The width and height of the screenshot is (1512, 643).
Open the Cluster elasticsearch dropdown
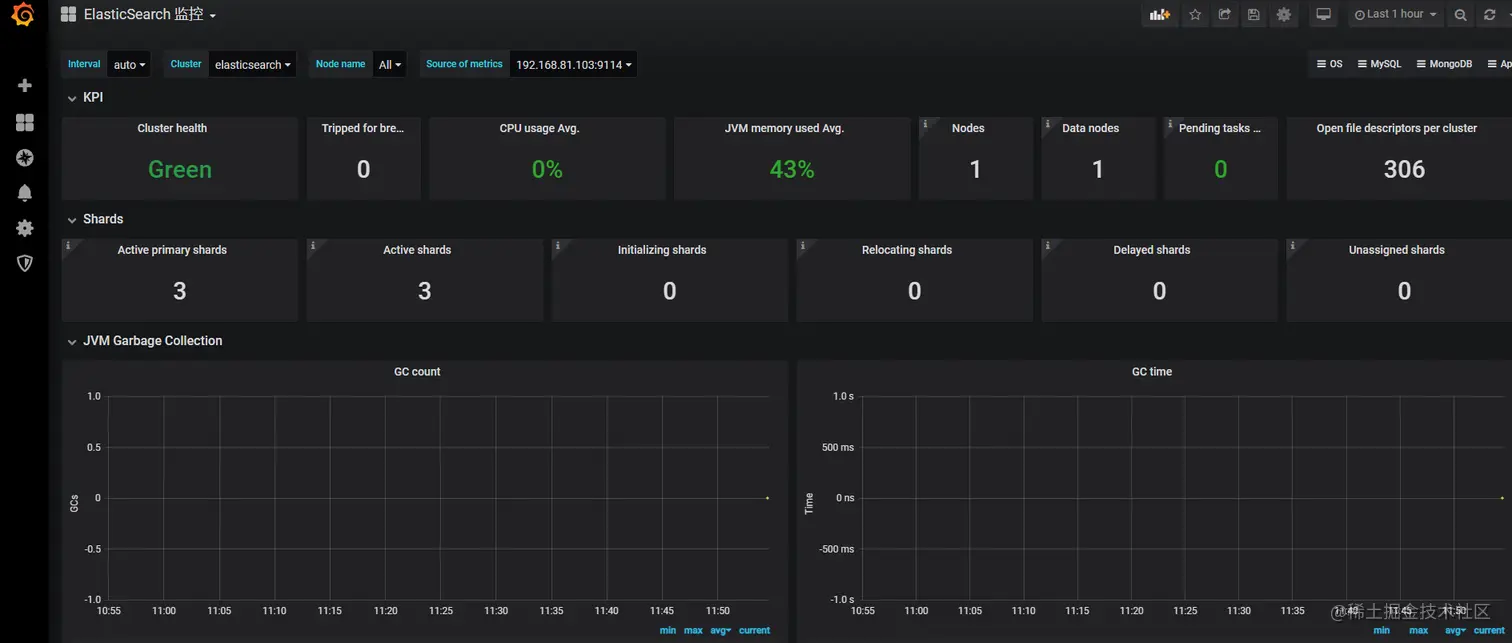coord(253,65)
